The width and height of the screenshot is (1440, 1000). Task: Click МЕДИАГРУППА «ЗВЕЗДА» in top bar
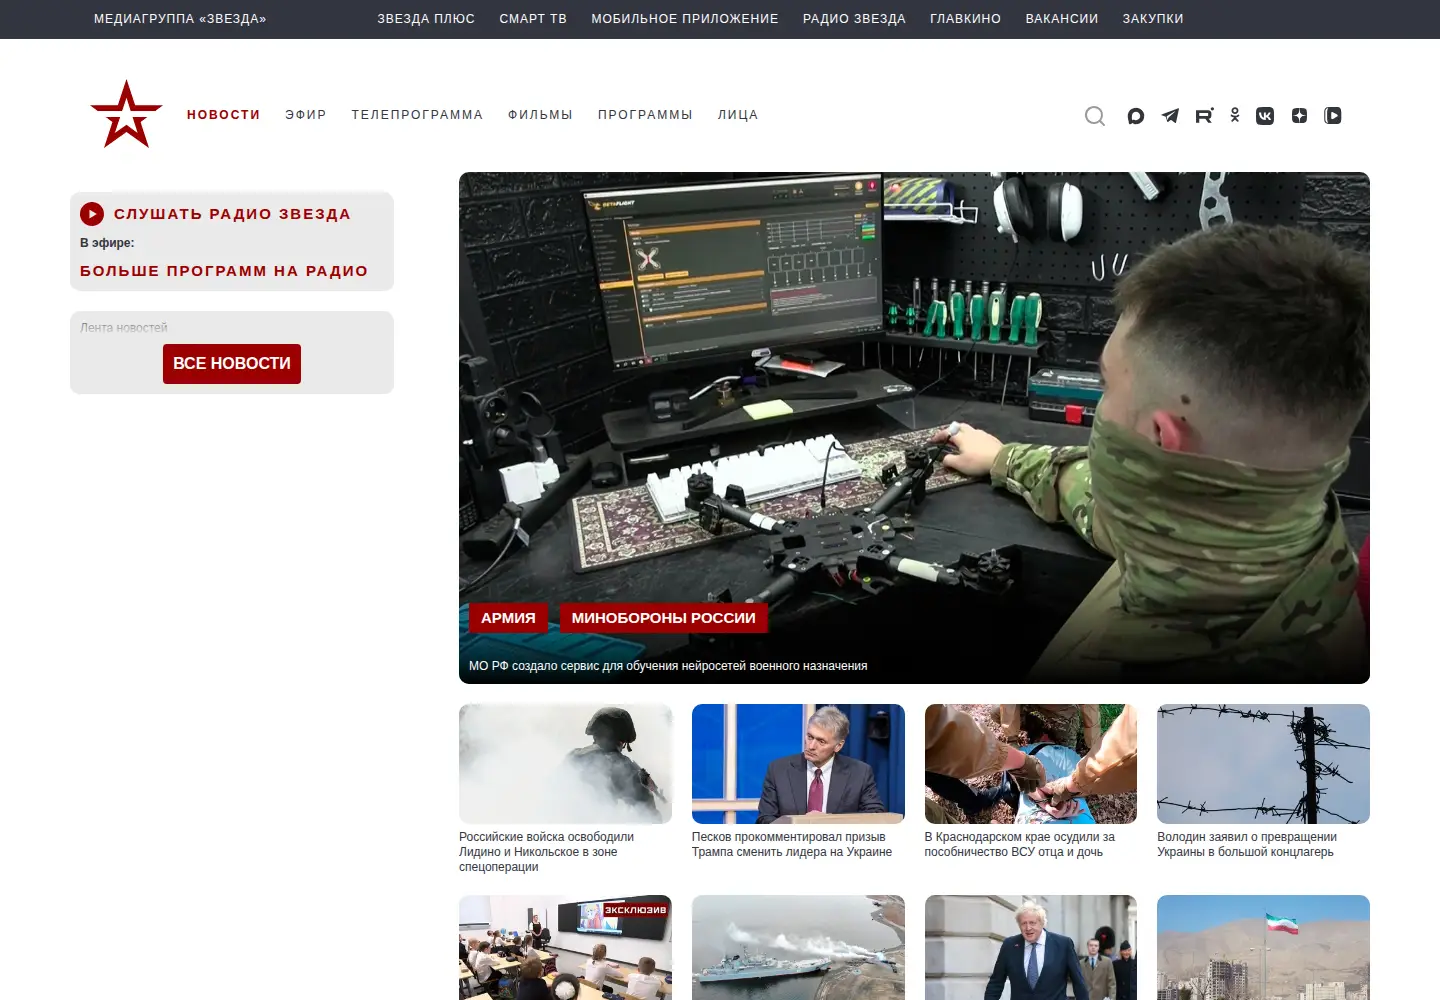point(180,19)
